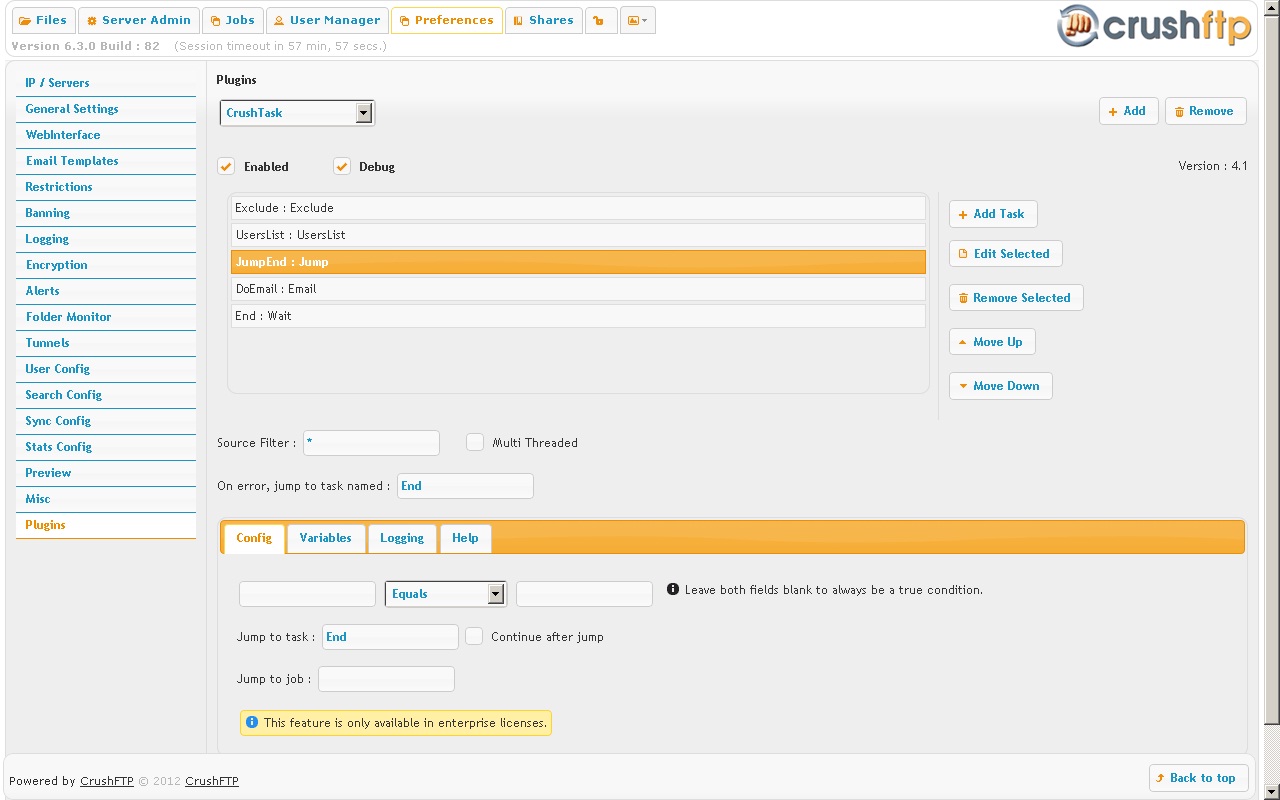Image resolution: width=1280 pixels, height=800 pixels.
Task: Select the DoEmail : Email task row
Action: 578,289
